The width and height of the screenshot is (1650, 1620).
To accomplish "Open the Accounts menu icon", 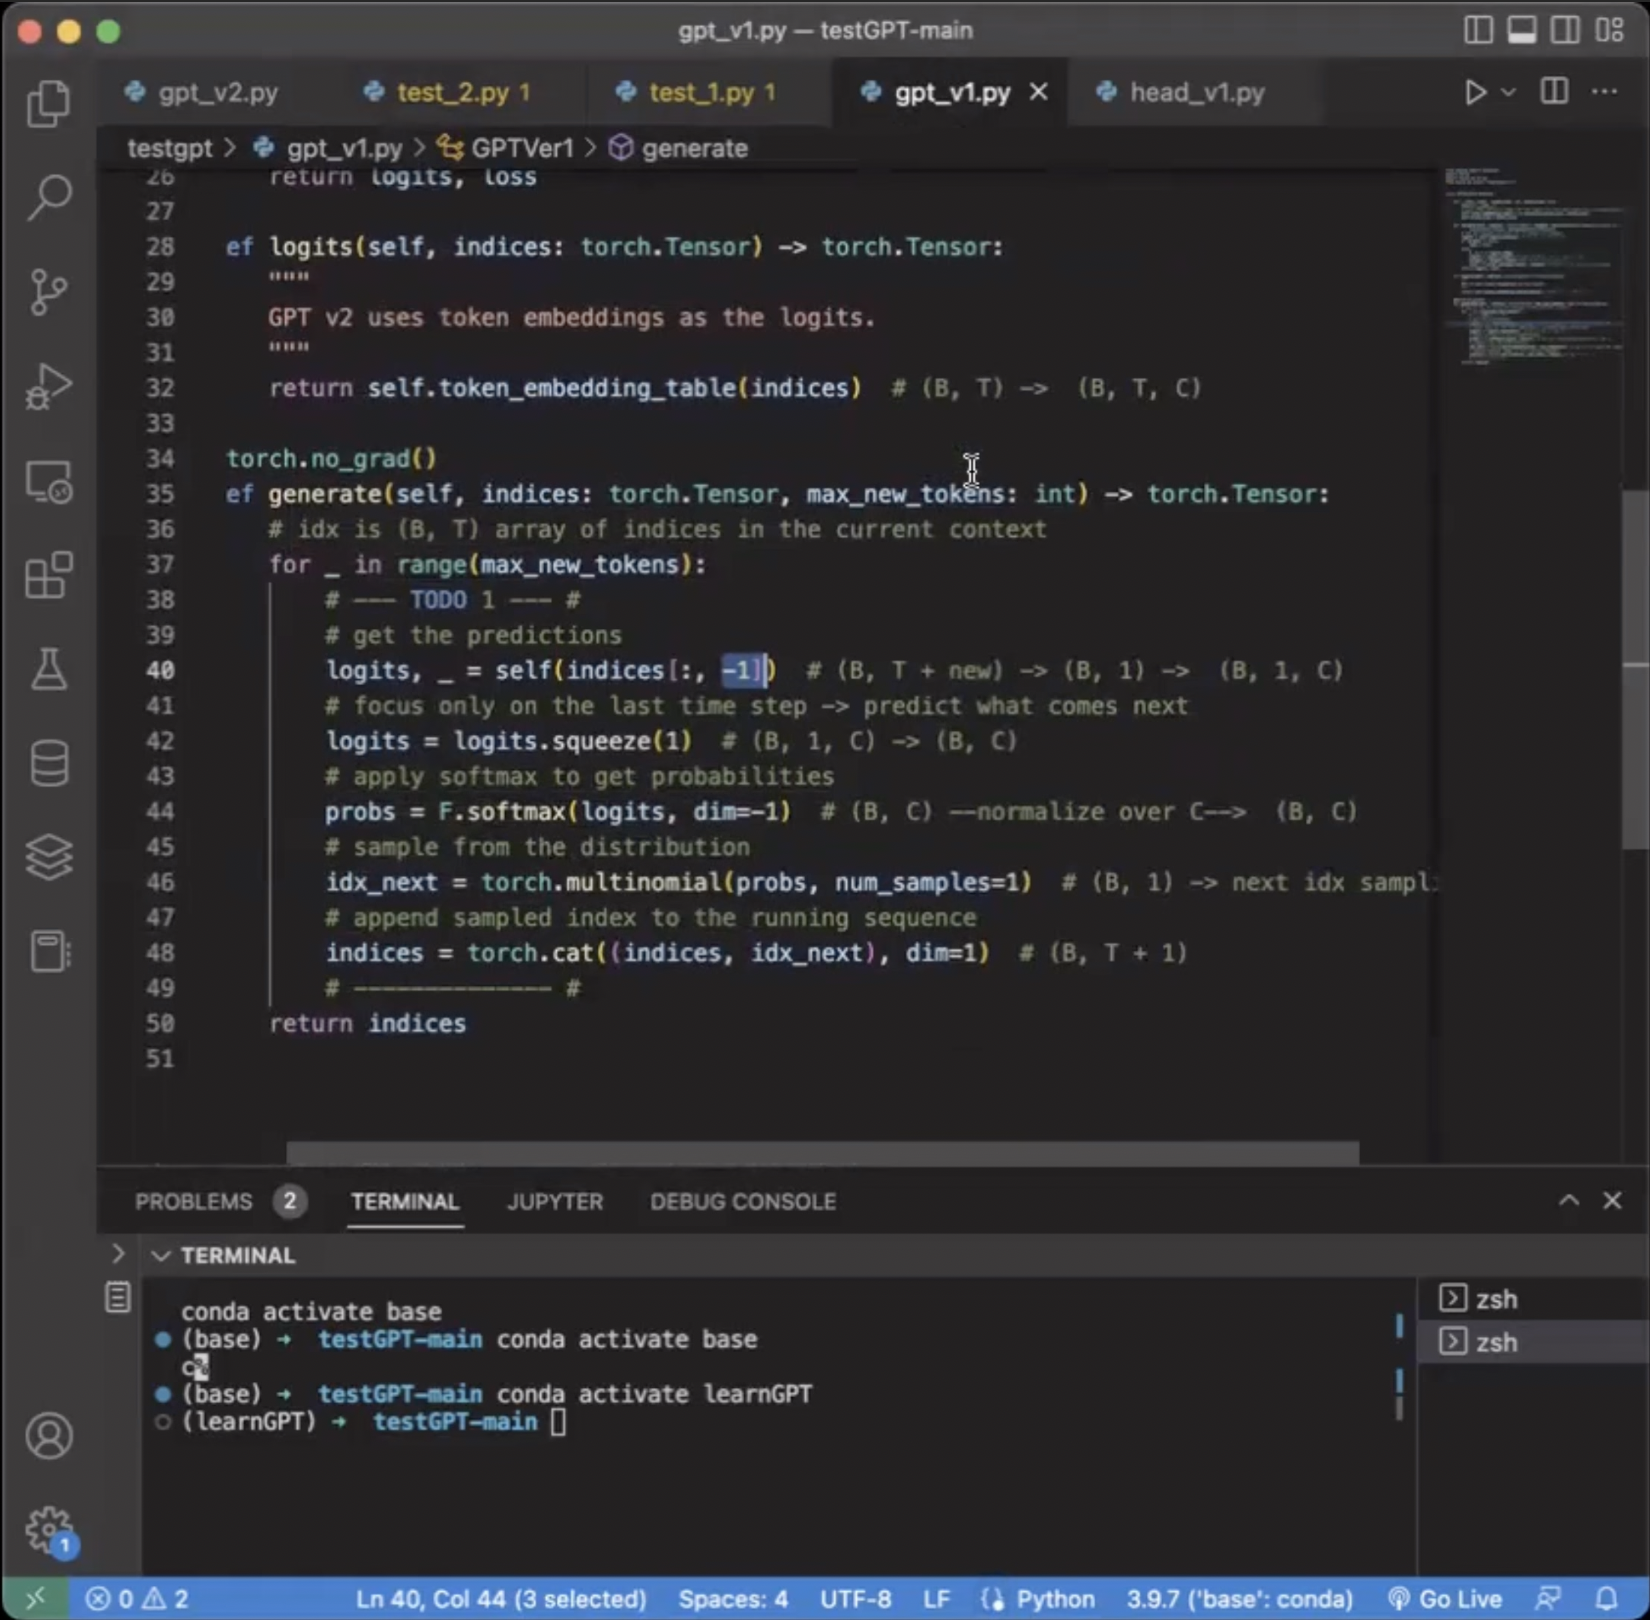I will 48,1436.
